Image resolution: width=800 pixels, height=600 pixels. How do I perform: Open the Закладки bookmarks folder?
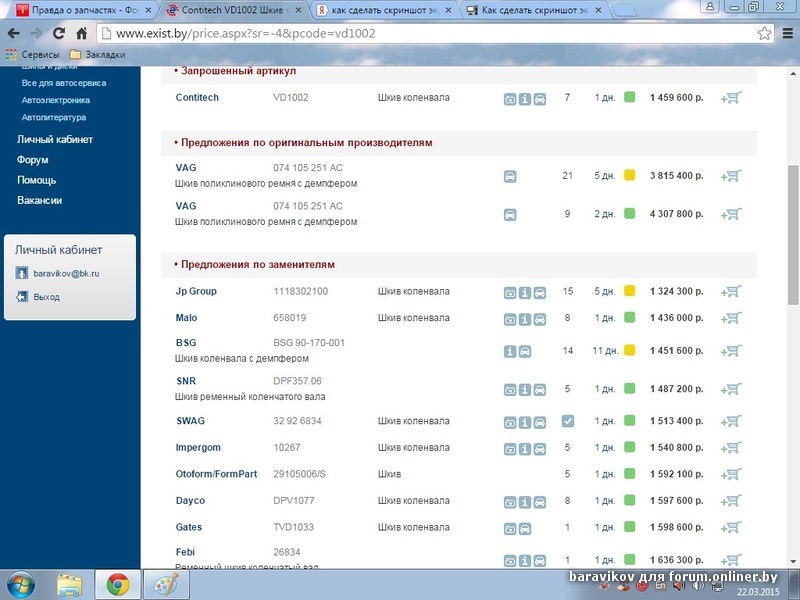tap(97, 54)
